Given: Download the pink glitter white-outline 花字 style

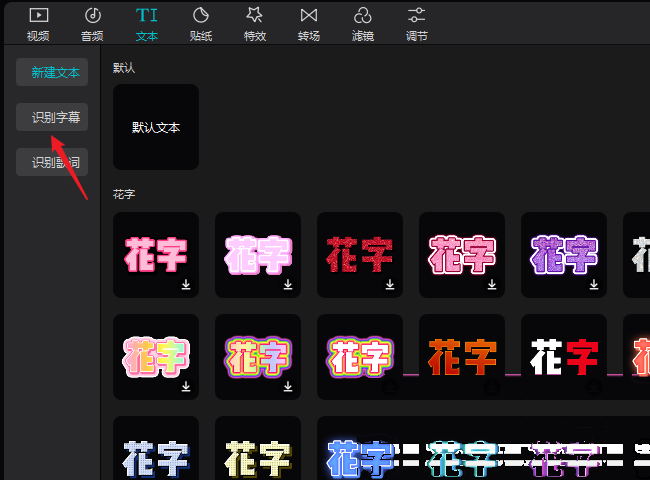Looking at the screenshot, I should coord(492,284).
